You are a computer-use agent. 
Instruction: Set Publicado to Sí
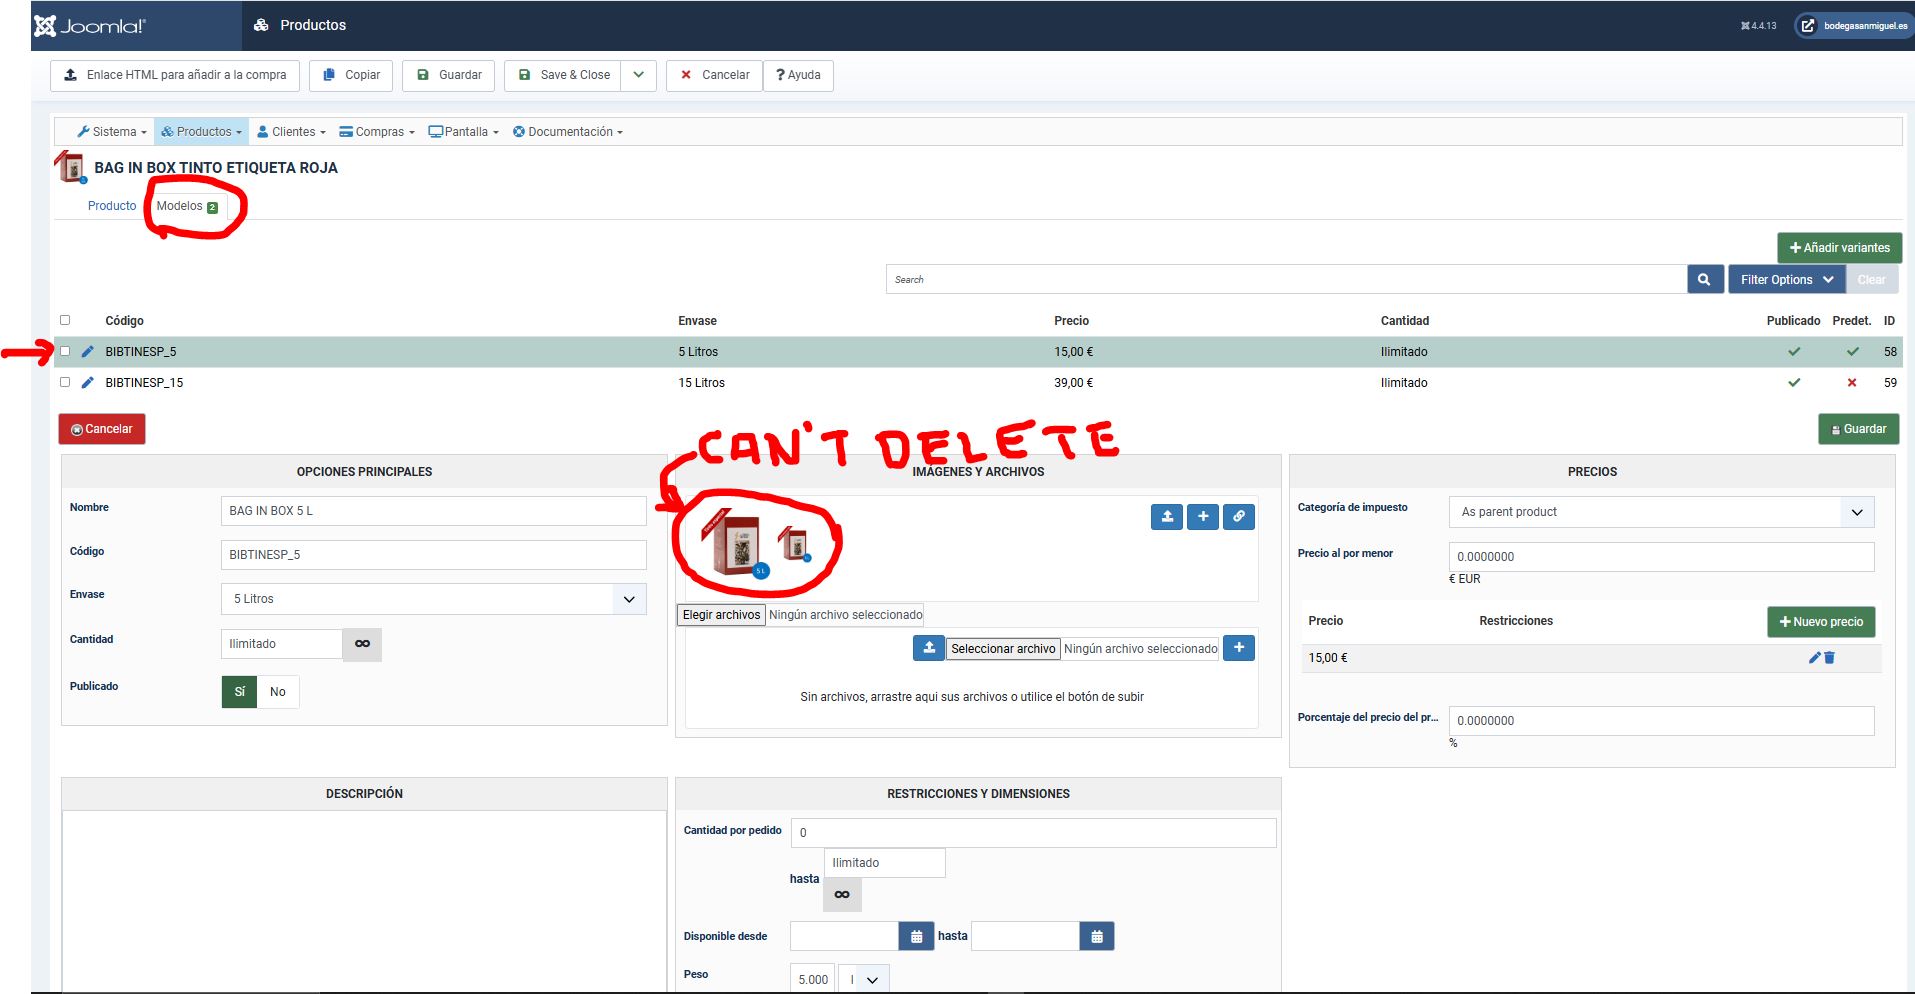click(x=240, y=692)
